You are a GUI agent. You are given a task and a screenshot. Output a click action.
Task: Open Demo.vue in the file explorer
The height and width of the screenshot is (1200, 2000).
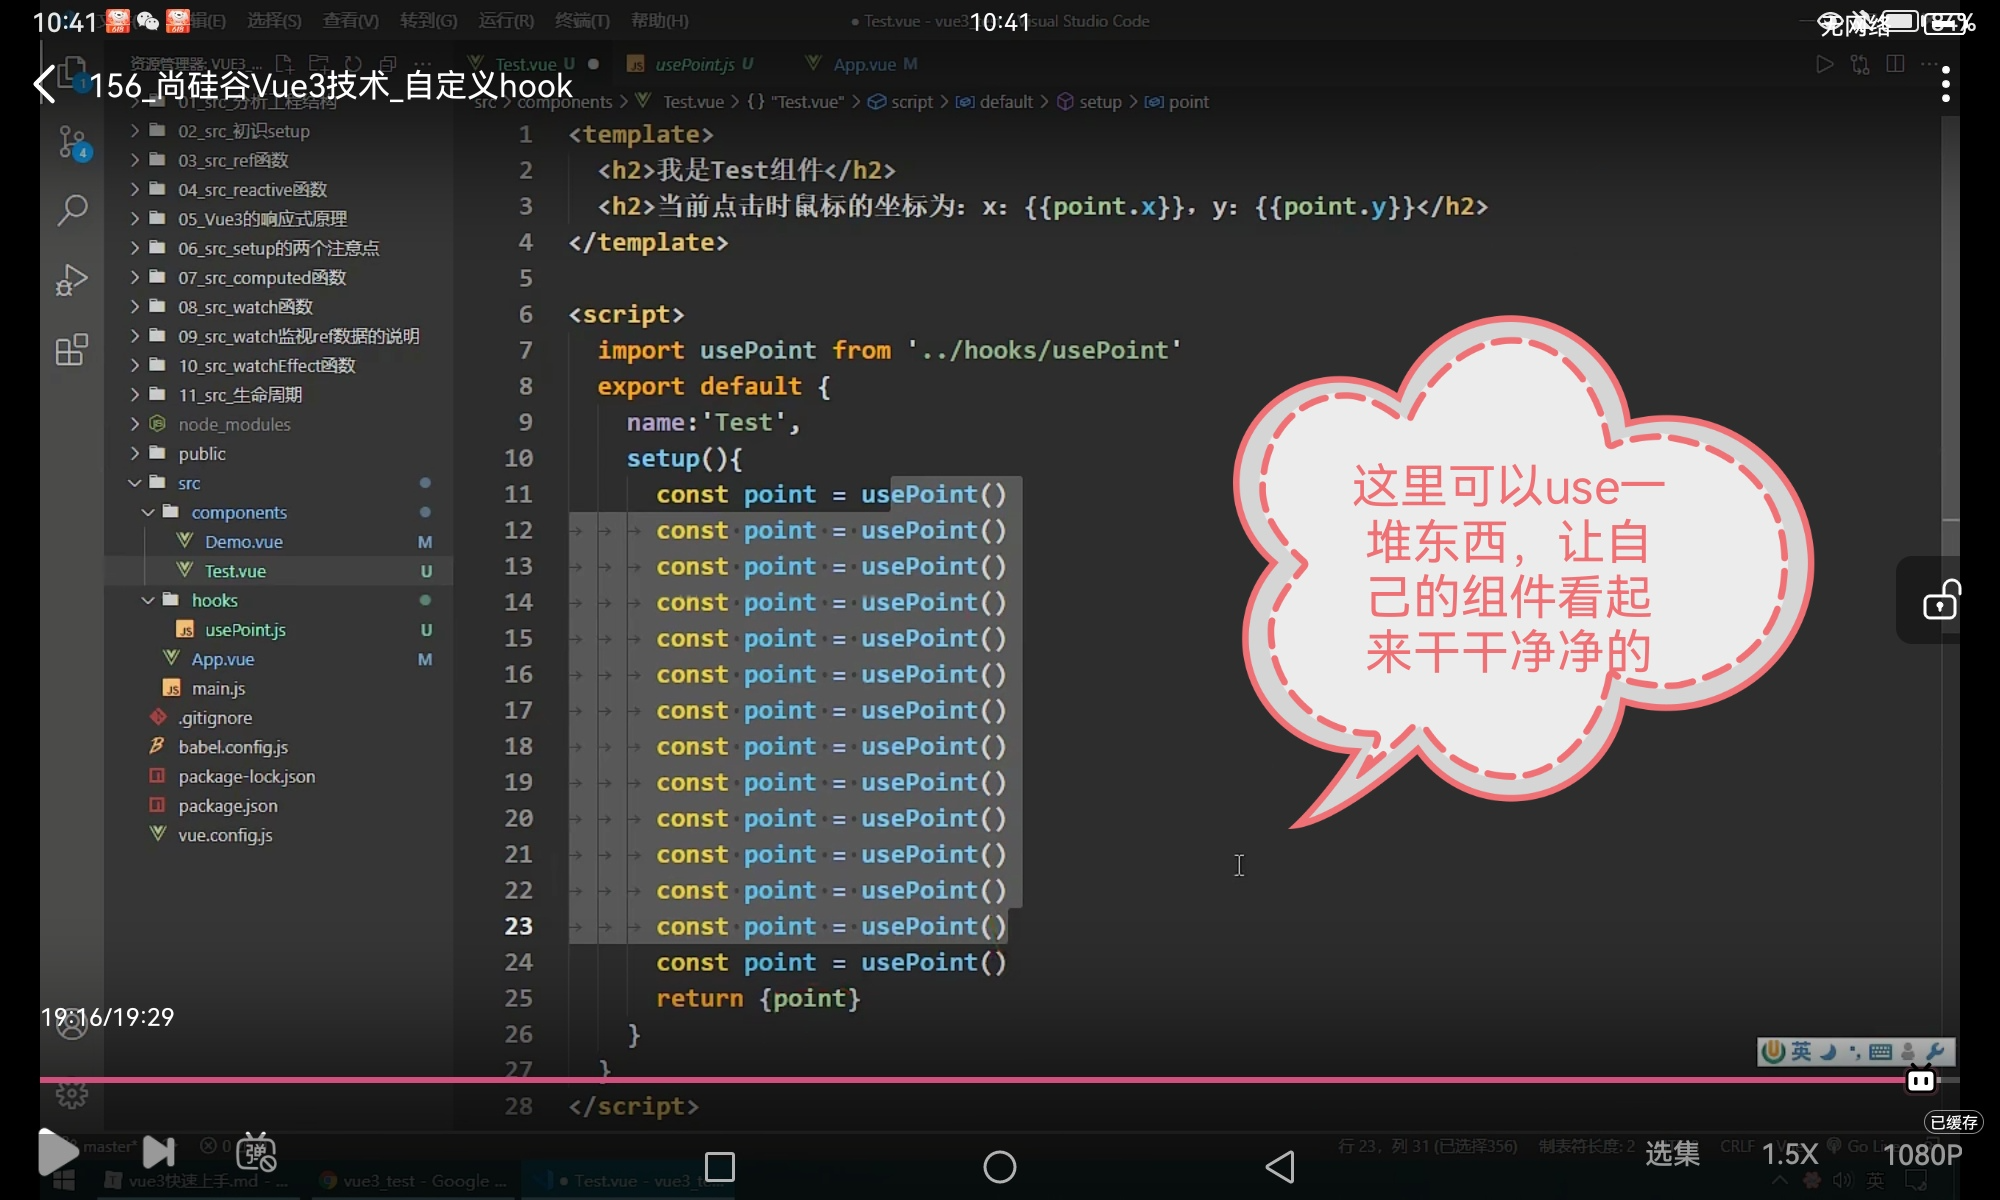coord(243,541)
